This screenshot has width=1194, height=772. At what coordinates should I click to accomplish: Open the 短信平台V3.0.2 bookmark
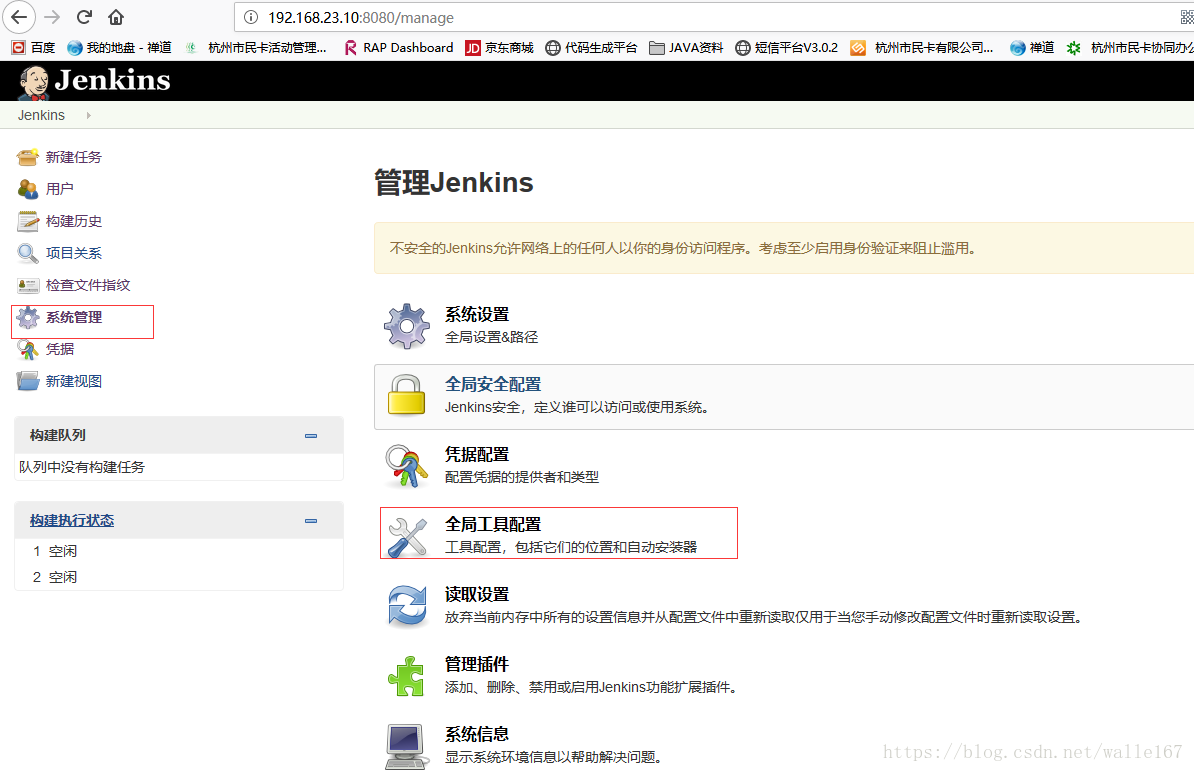click(x=787, y=48)
